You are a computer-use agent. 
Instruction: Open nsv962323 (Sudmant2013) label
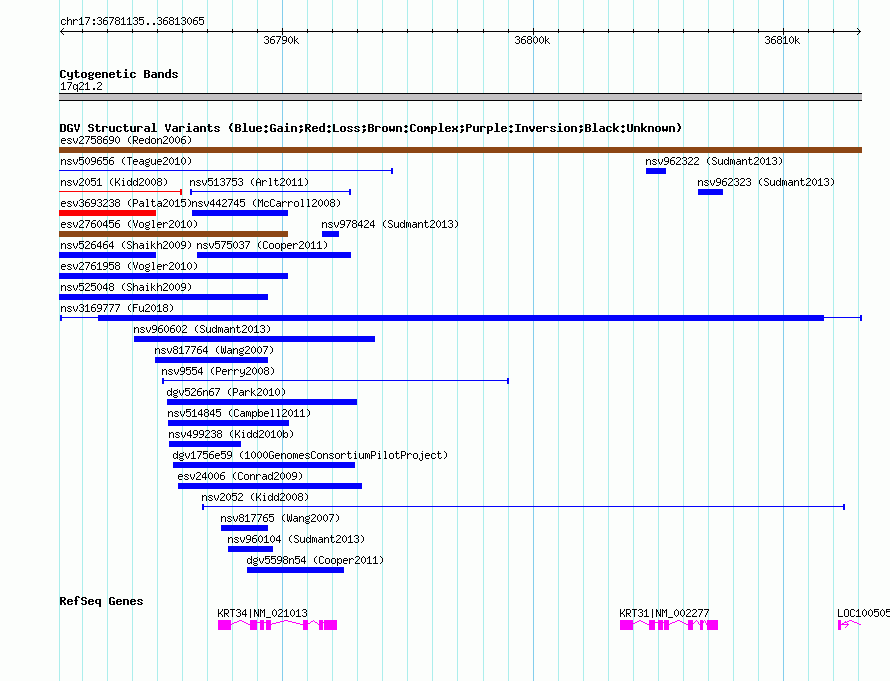(x=766, y=182)
